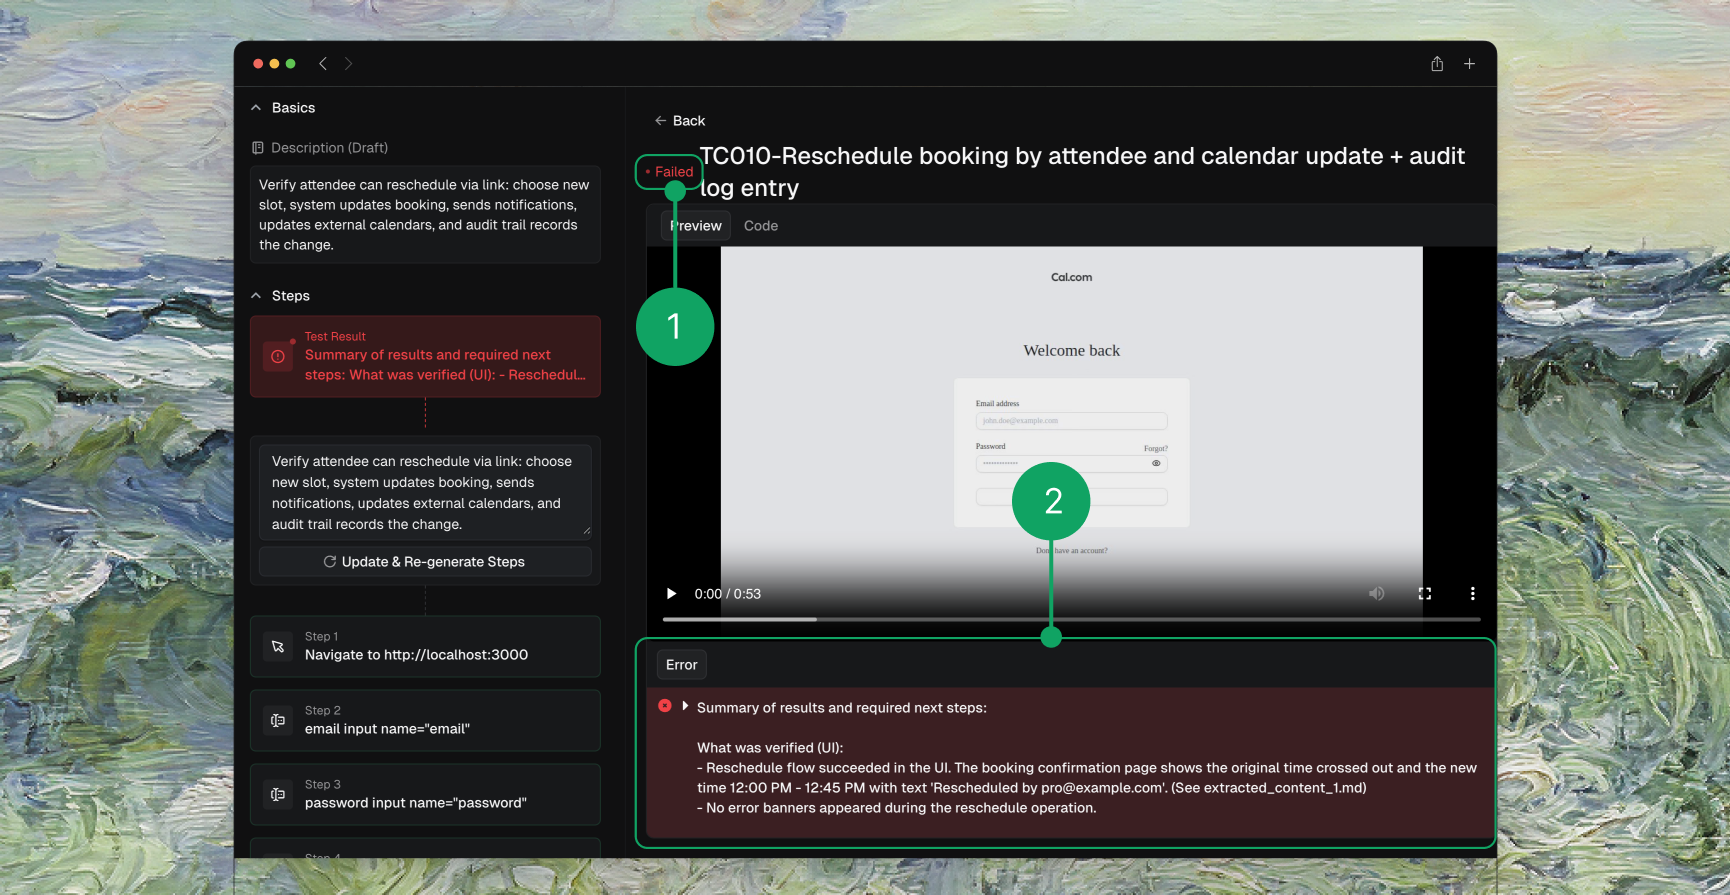This screenshot has width=1730, height=895.
Task: Click the Description (Draft) document icon
Action: 258,148
